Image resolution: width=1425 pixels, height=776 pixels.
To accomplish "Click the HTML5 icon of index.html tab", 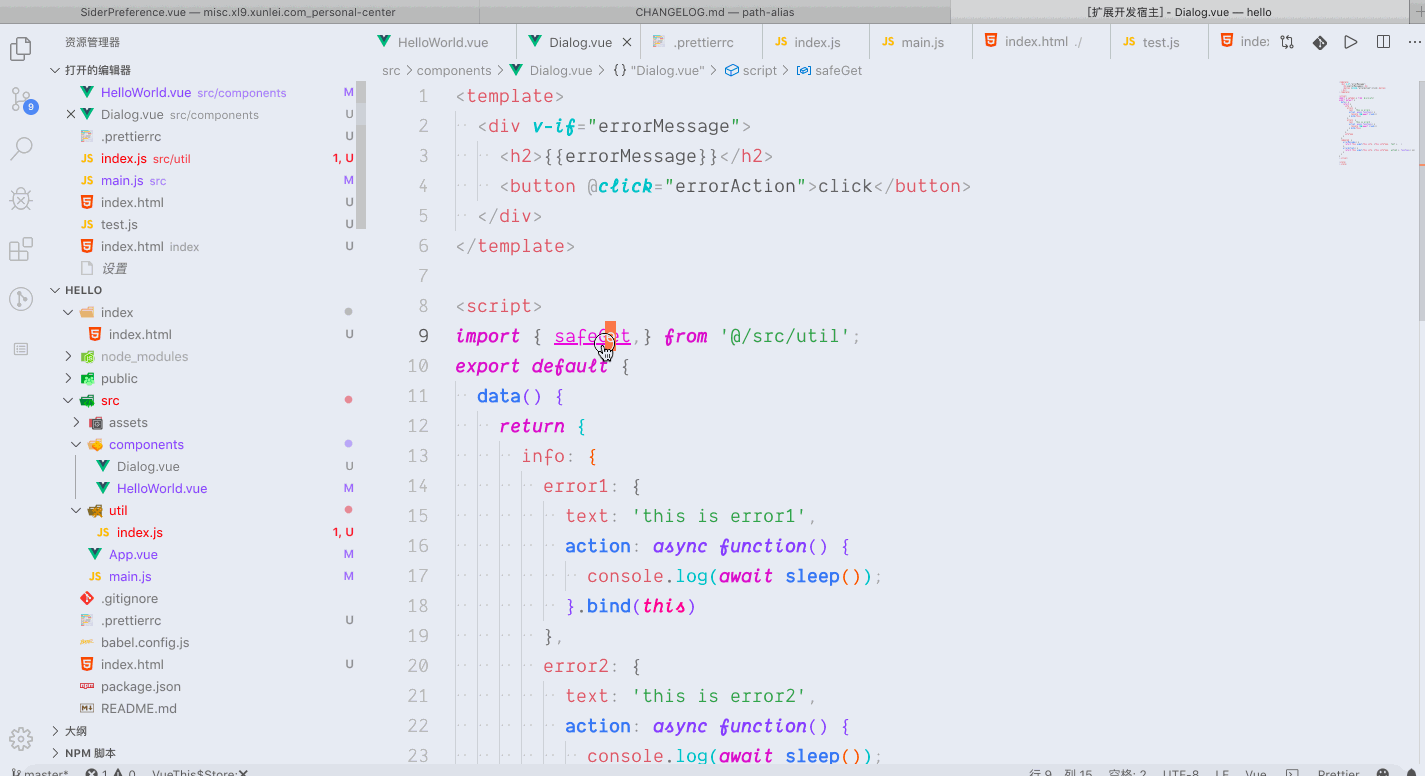I will (x=991, y=41).
